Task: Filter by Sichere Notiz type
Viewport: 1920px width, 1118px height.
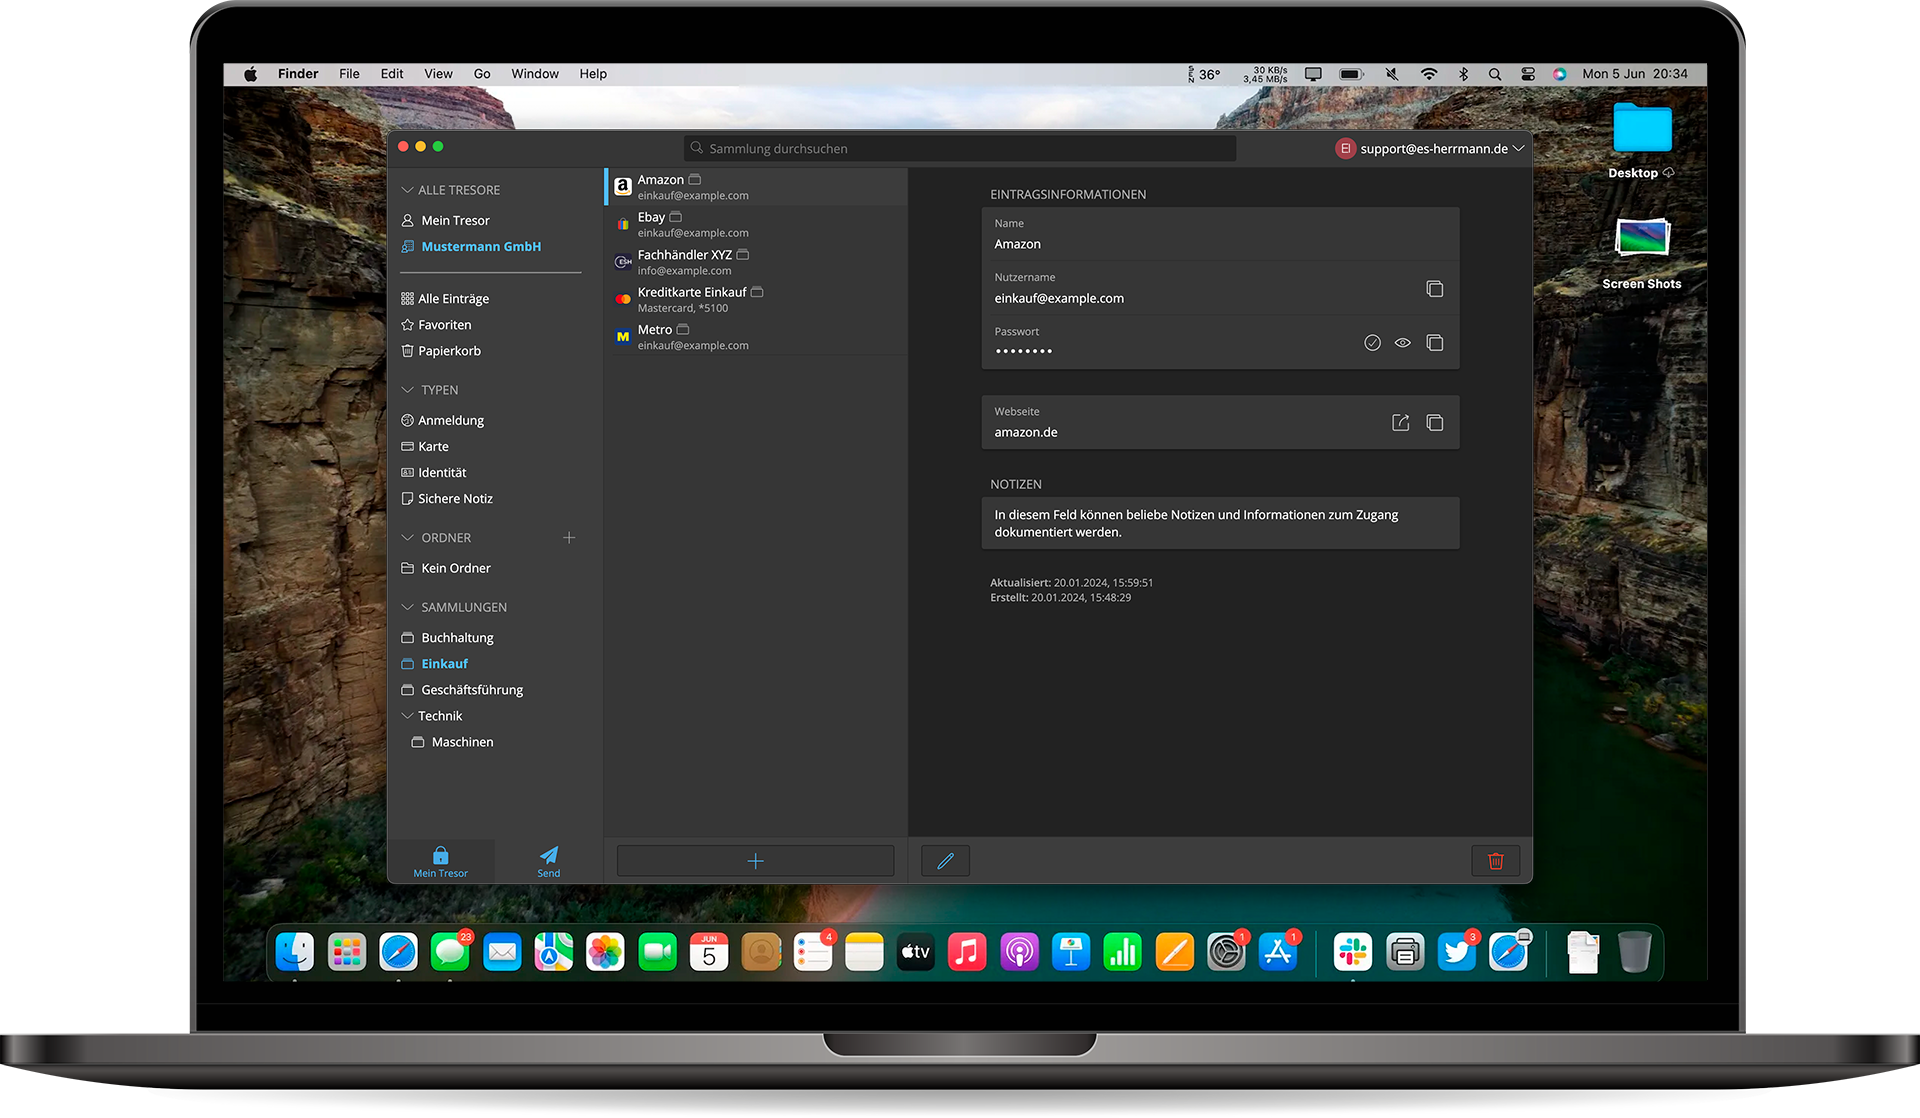Action: 455,499
